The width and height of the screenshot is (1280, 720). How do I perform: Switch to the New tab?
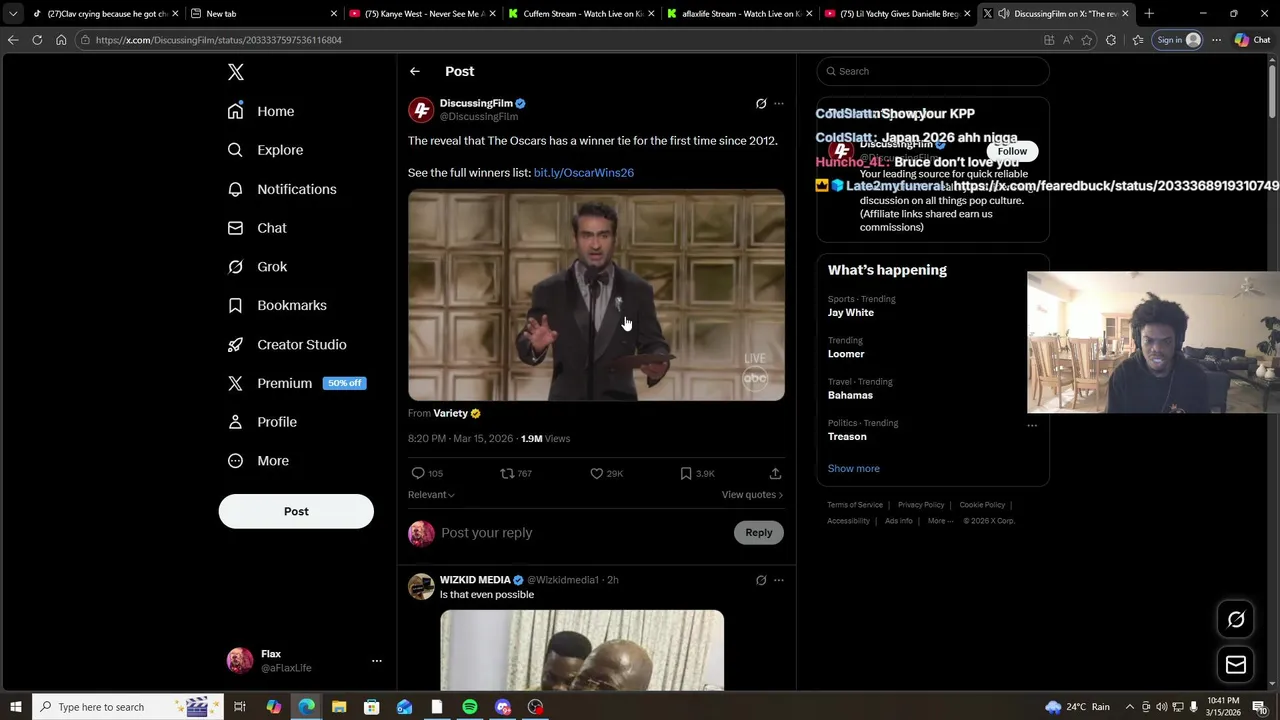pyautogui.click(x=264, y=14)
